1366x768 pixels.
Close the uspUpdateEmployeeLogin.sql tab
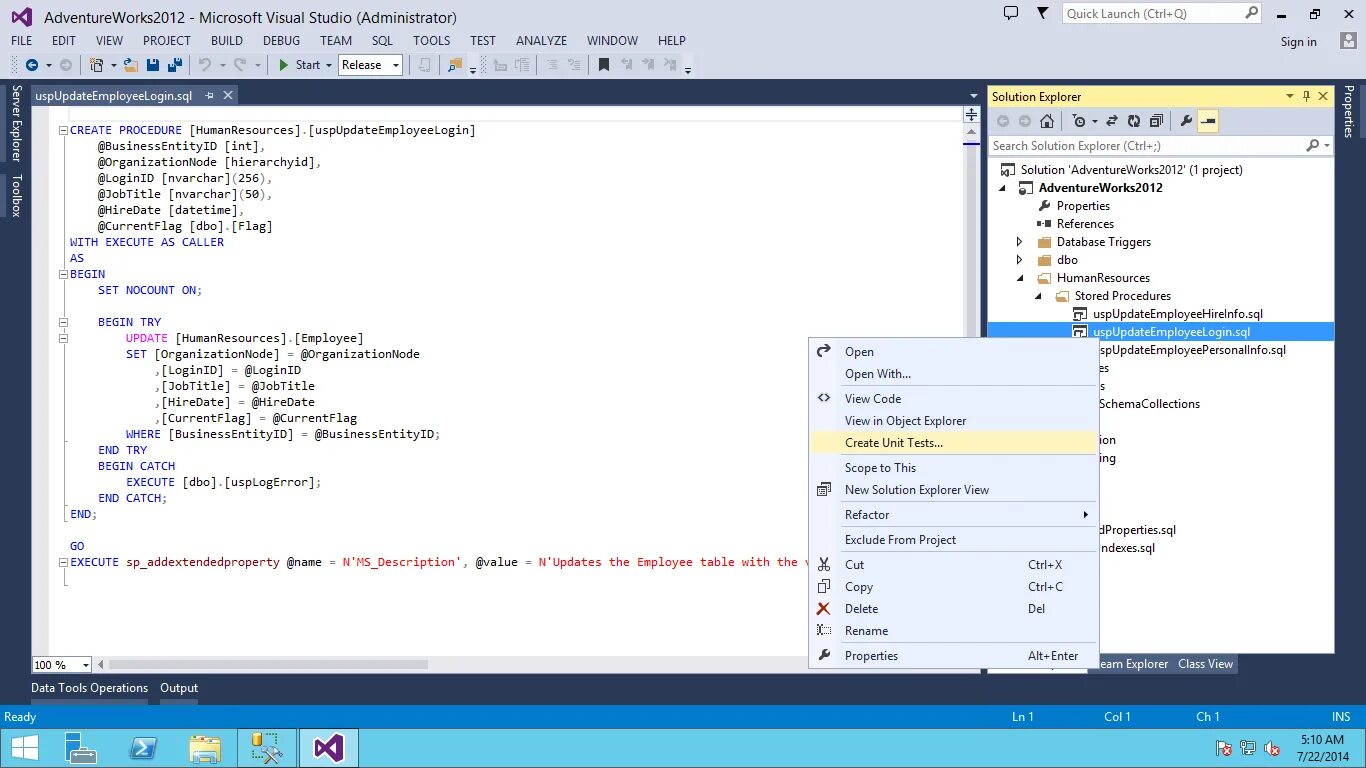point(228,96)
